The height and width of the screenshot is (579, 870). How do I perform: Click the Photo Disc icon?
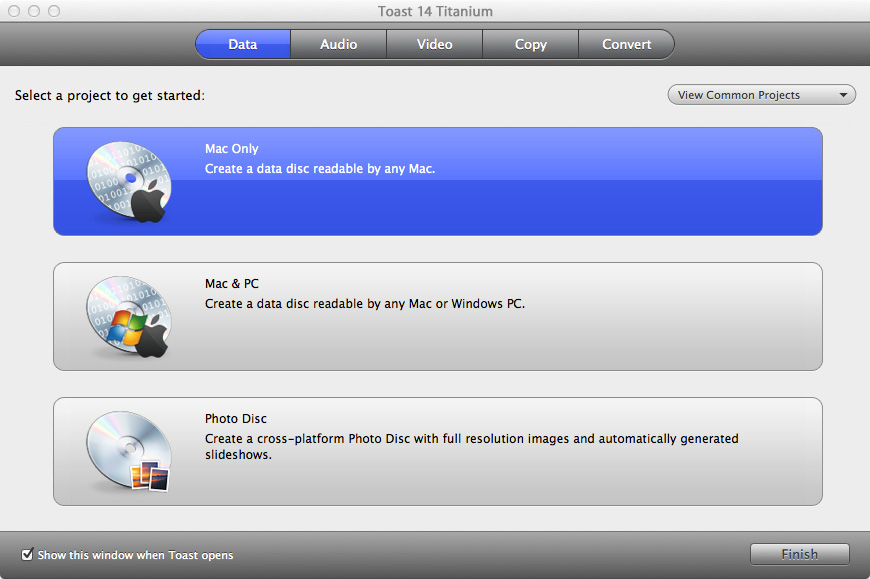pyautogui.click(x=126, y=451)
